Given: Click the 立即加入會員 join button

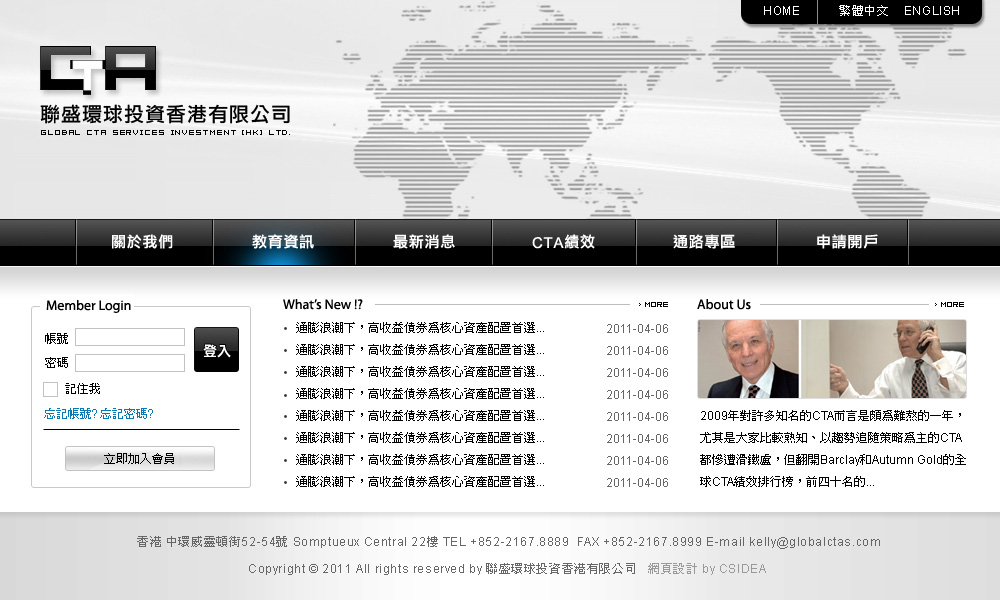Looking at the screenshot, I should (x=140, y=459).
